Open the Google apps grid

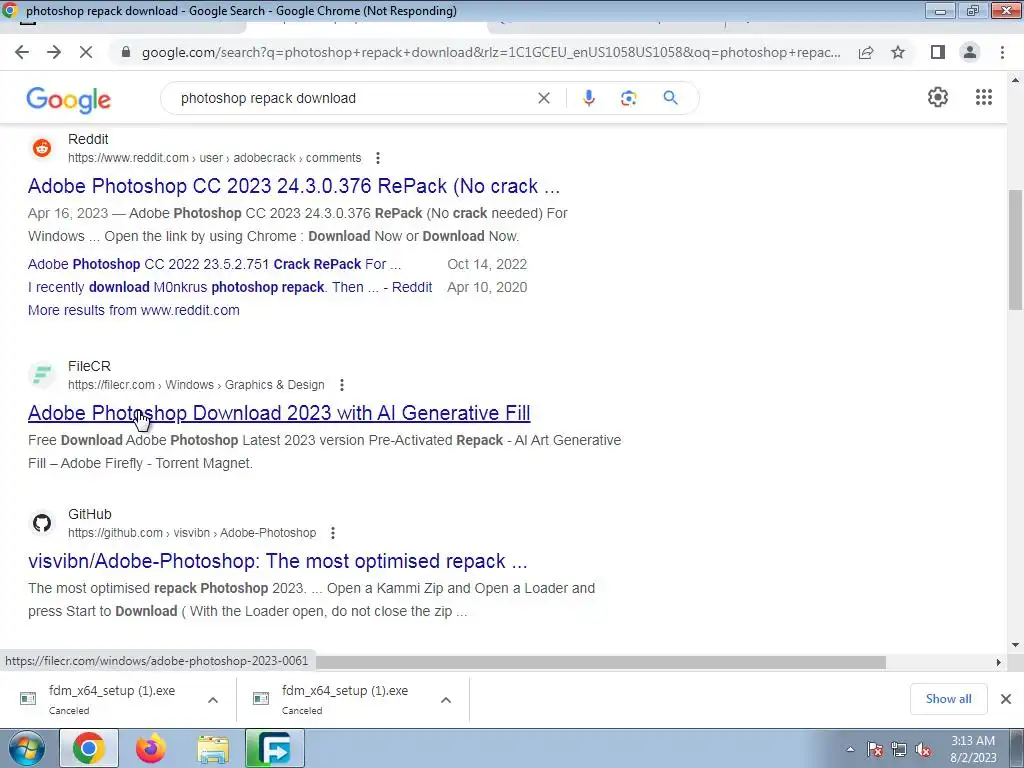point(984,97)
